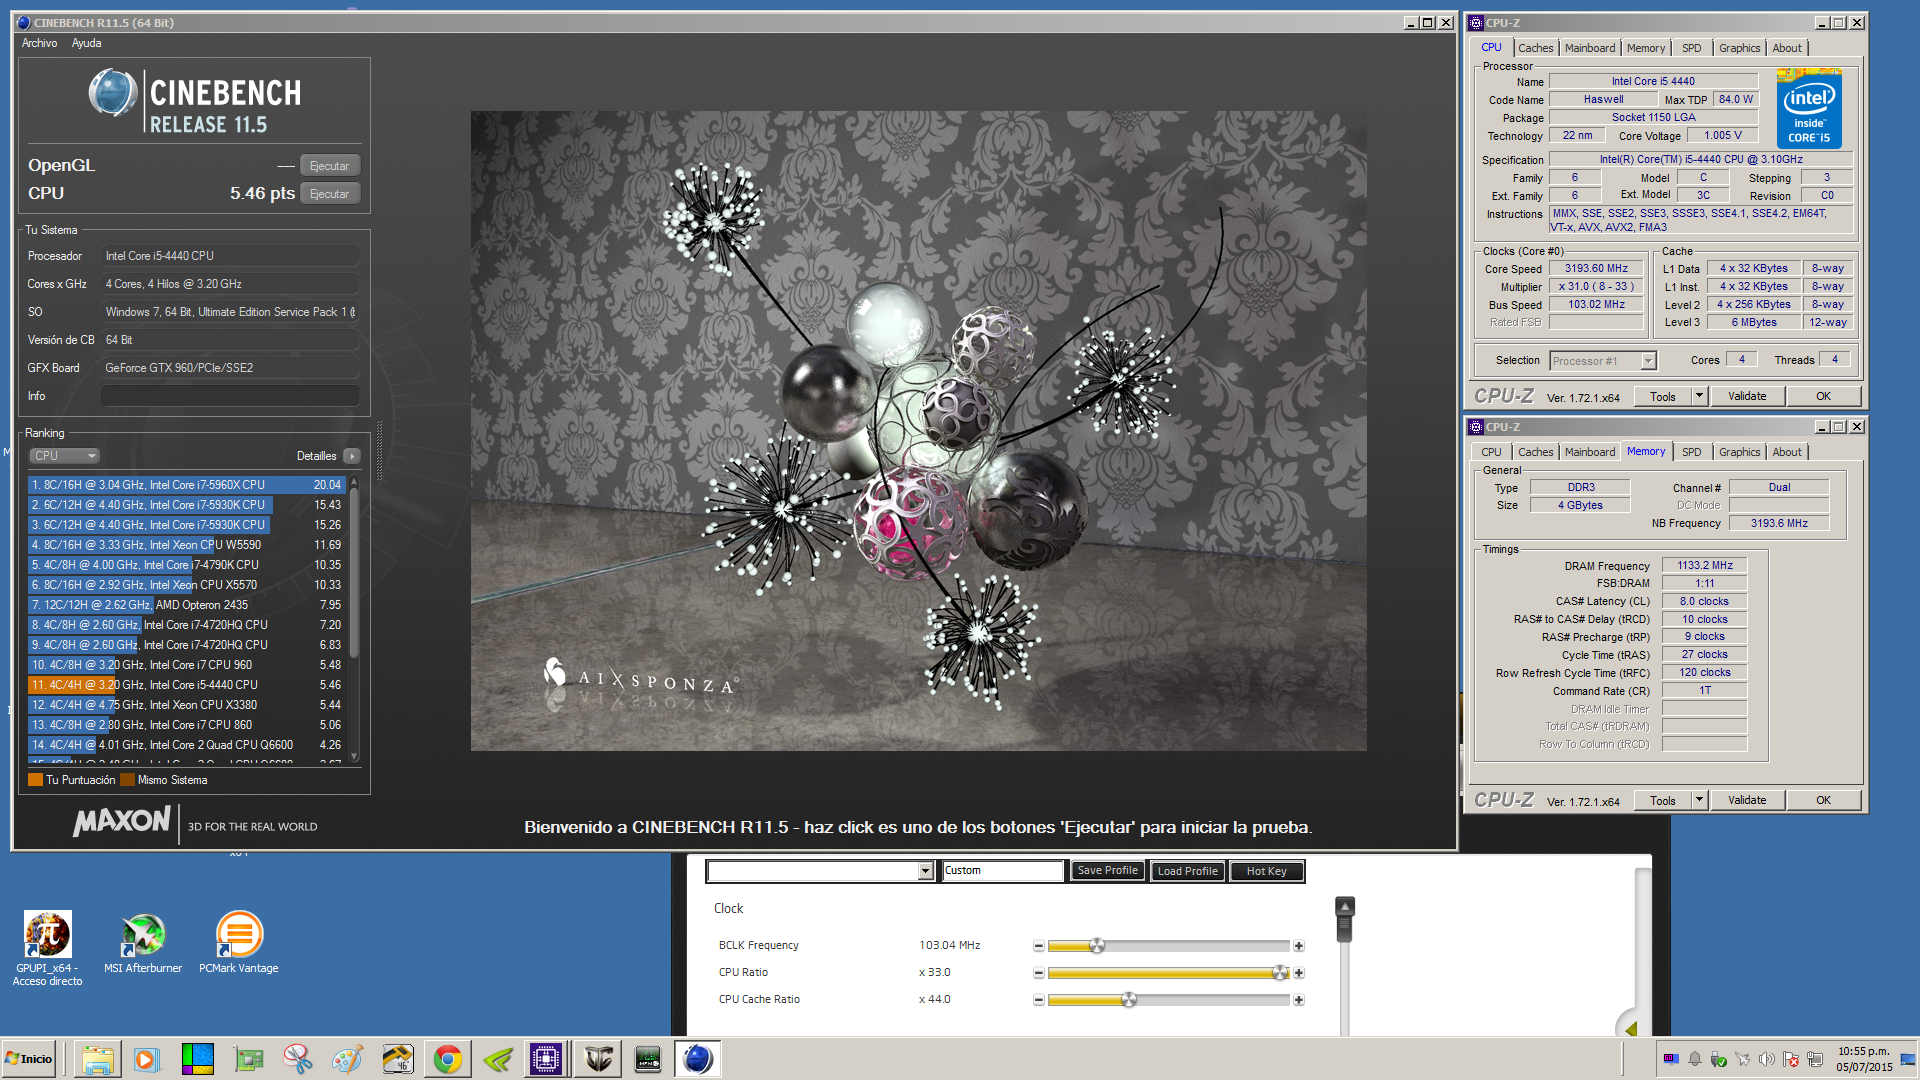Decrease CPU Ratio with minus button
This screenshot has height=1080, width=1920.
1038,973
